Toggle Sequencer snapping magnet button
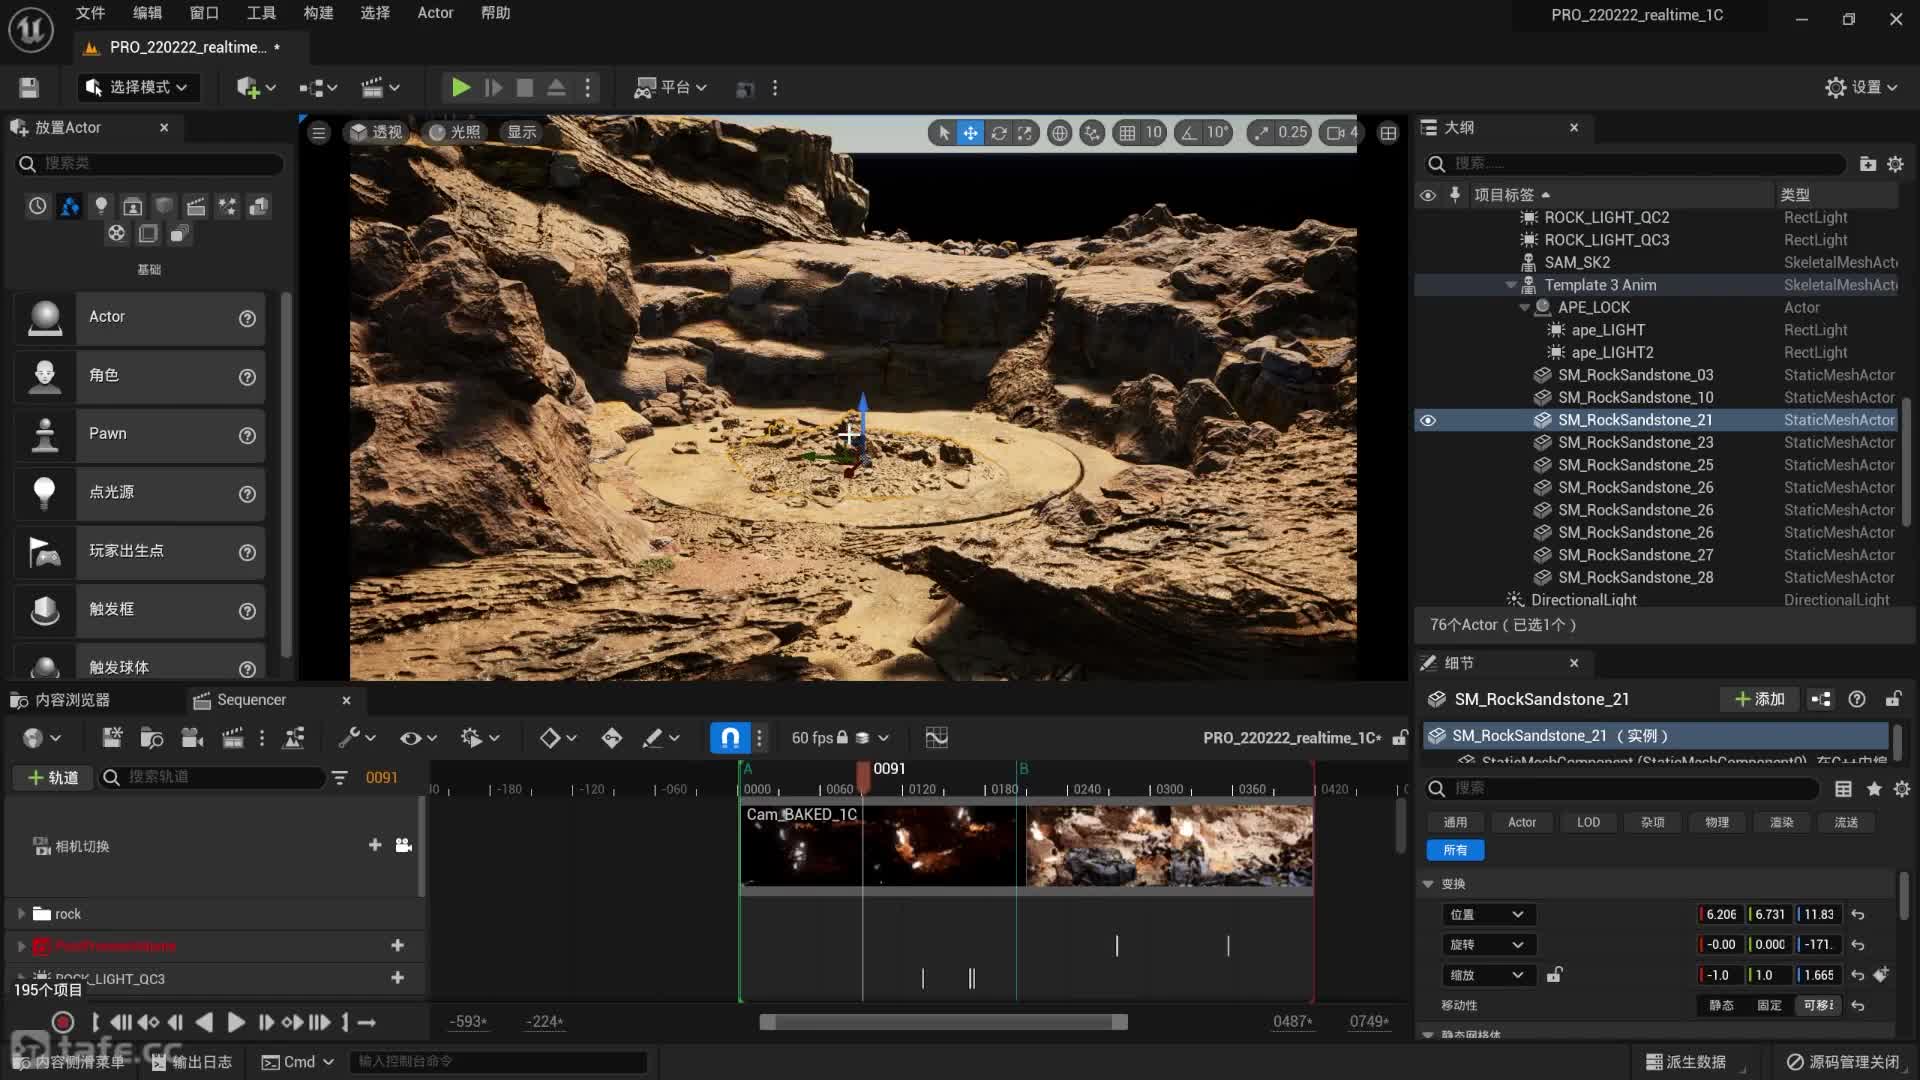This screenshot has height=1080, width=1920. [730, 738]
